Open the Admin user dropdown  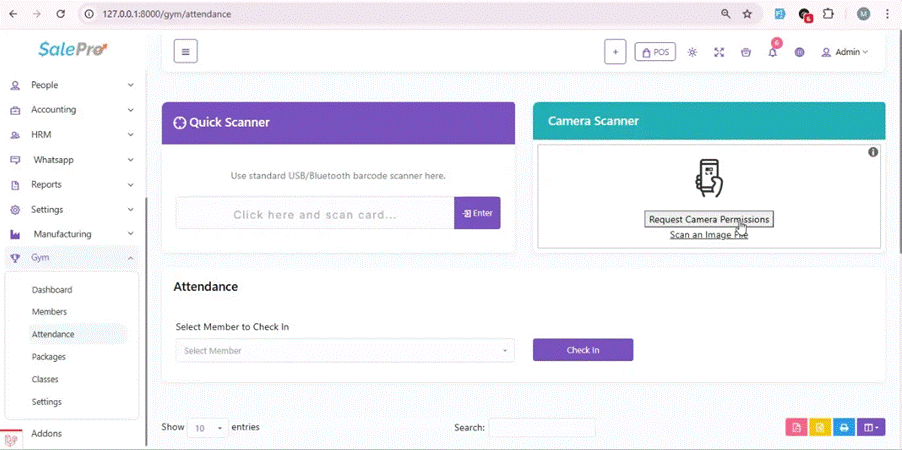coord(845,52)
